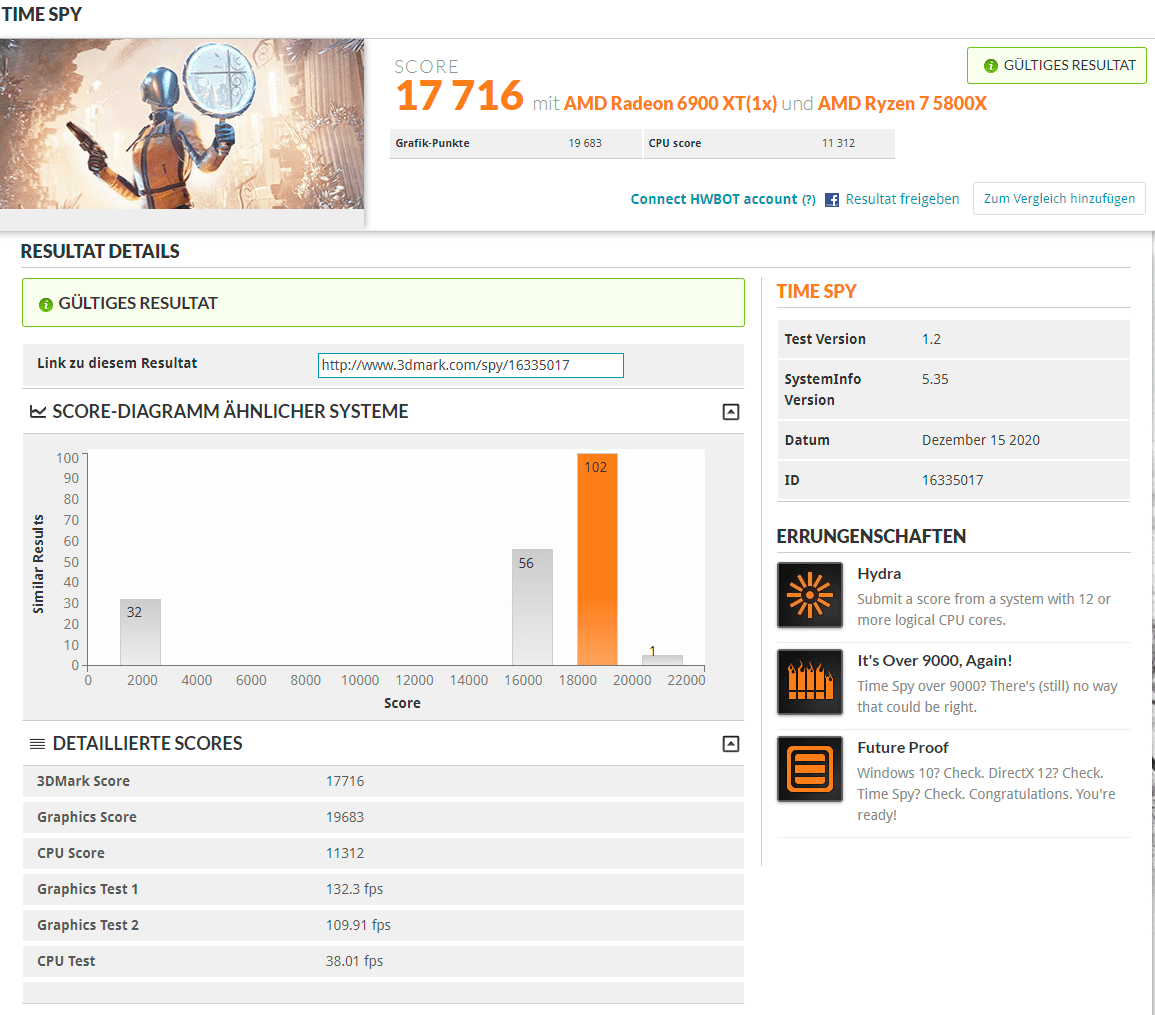Click the Grafik-Punkte value 19 683
1155x1015 pixels.
585,143
